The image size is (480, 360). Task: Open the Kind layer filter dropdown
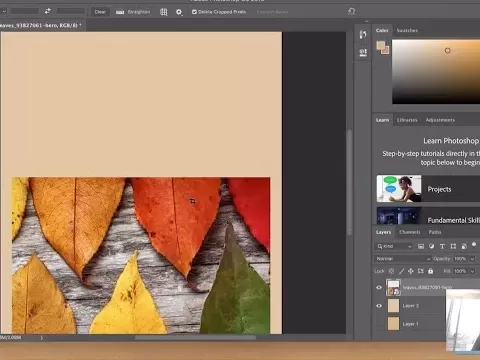pyautogui.click(x=394, y=246)
